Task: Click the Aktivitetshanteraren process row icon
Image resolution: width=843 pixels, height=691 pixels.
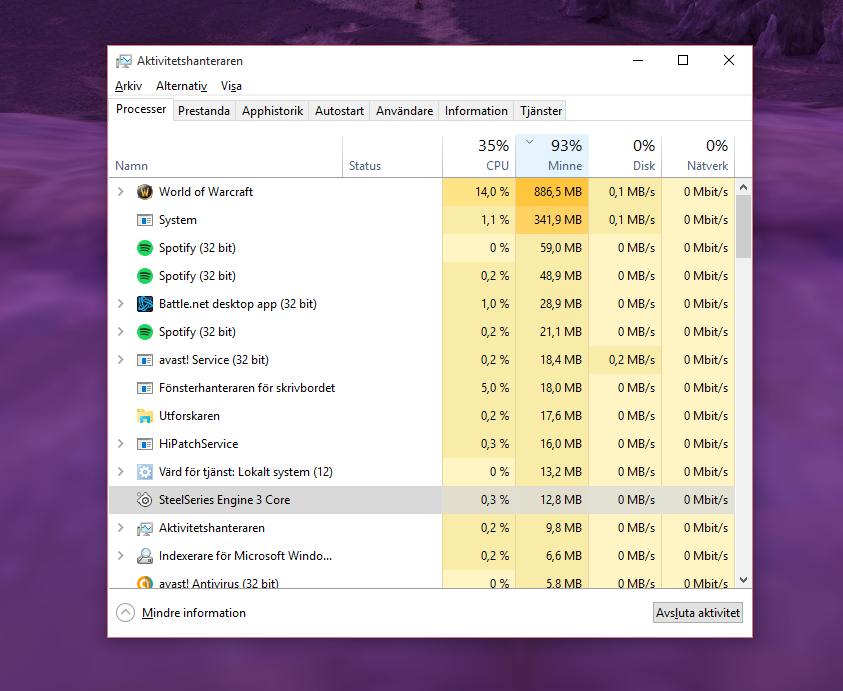Action: click(x=145, y=528)
